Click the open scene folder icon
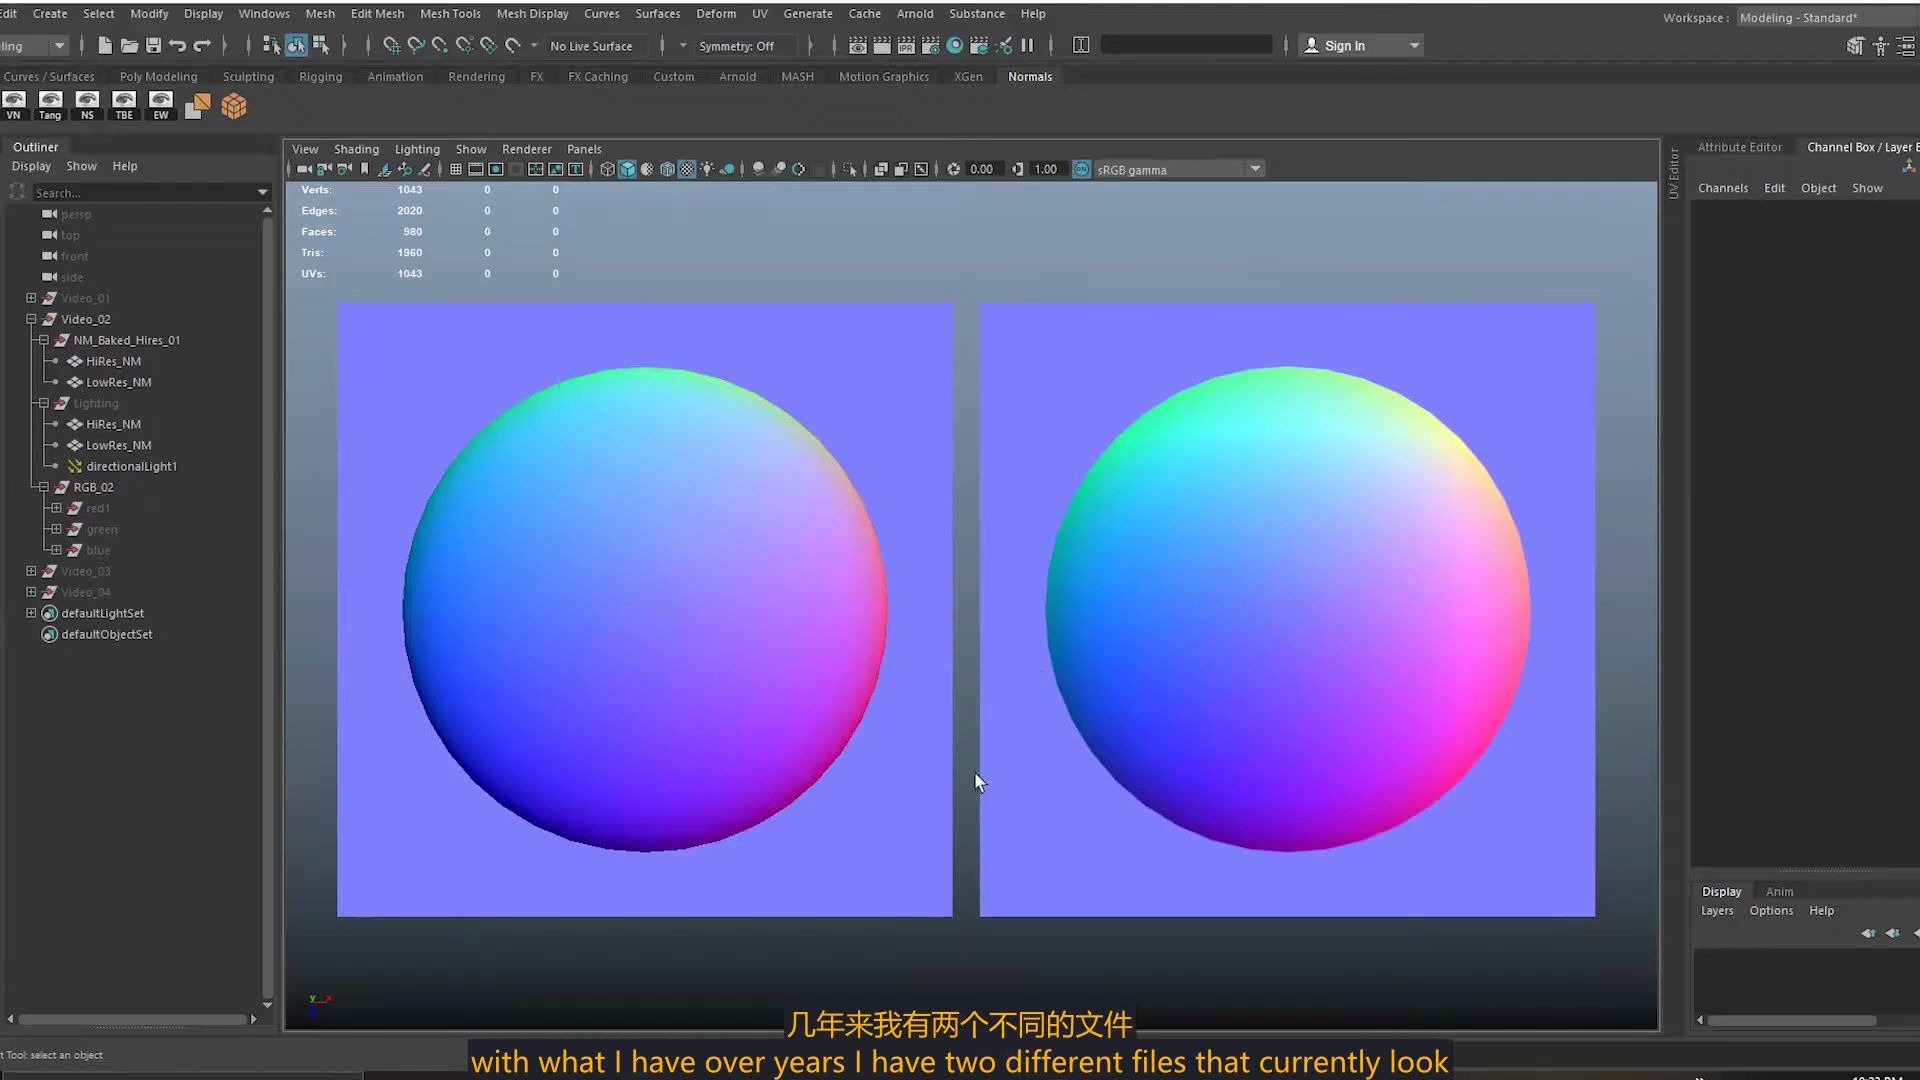This screenshot has width=1920, height=1080. (x=129, y=45)
